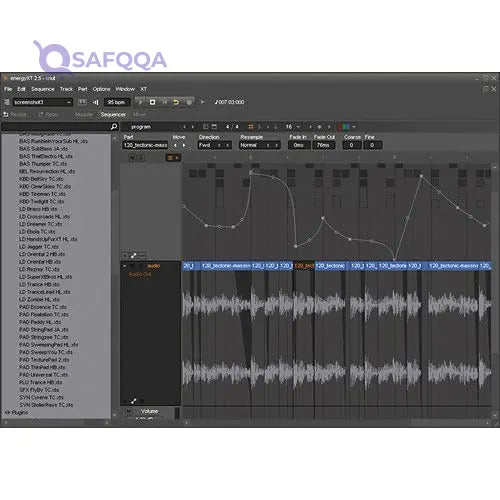
Task: Switch to the Mixer tab
Action: click(x=139, y=114)
